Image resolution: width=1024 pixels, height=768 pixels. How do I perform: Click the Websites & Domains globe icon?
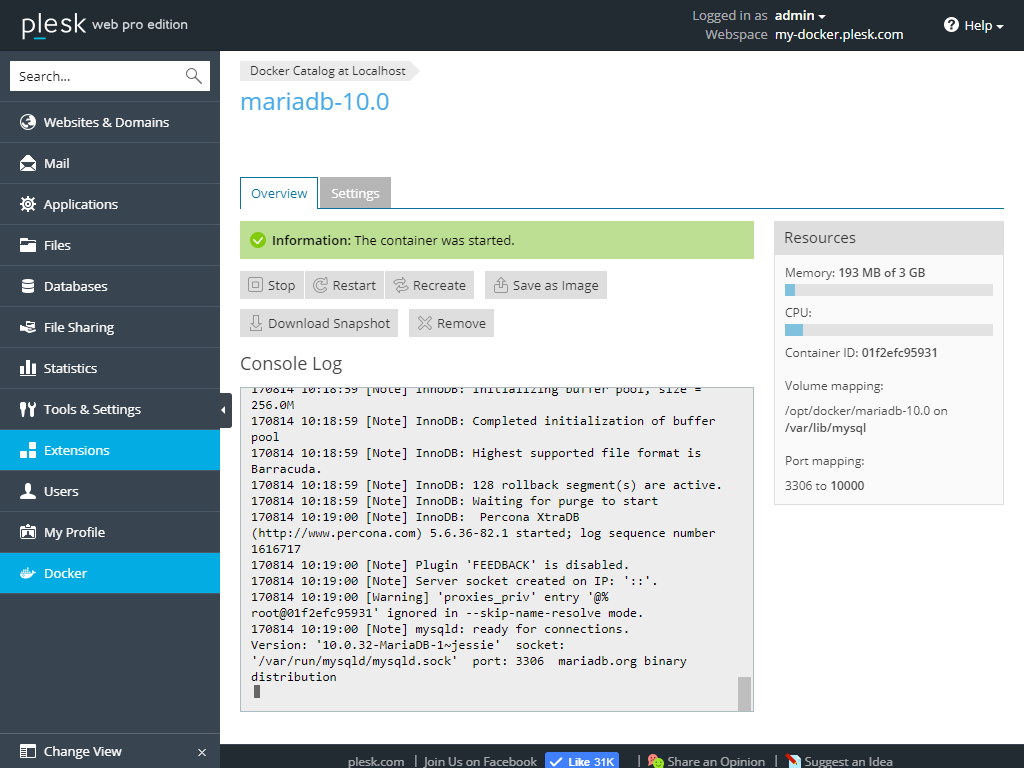27,122
